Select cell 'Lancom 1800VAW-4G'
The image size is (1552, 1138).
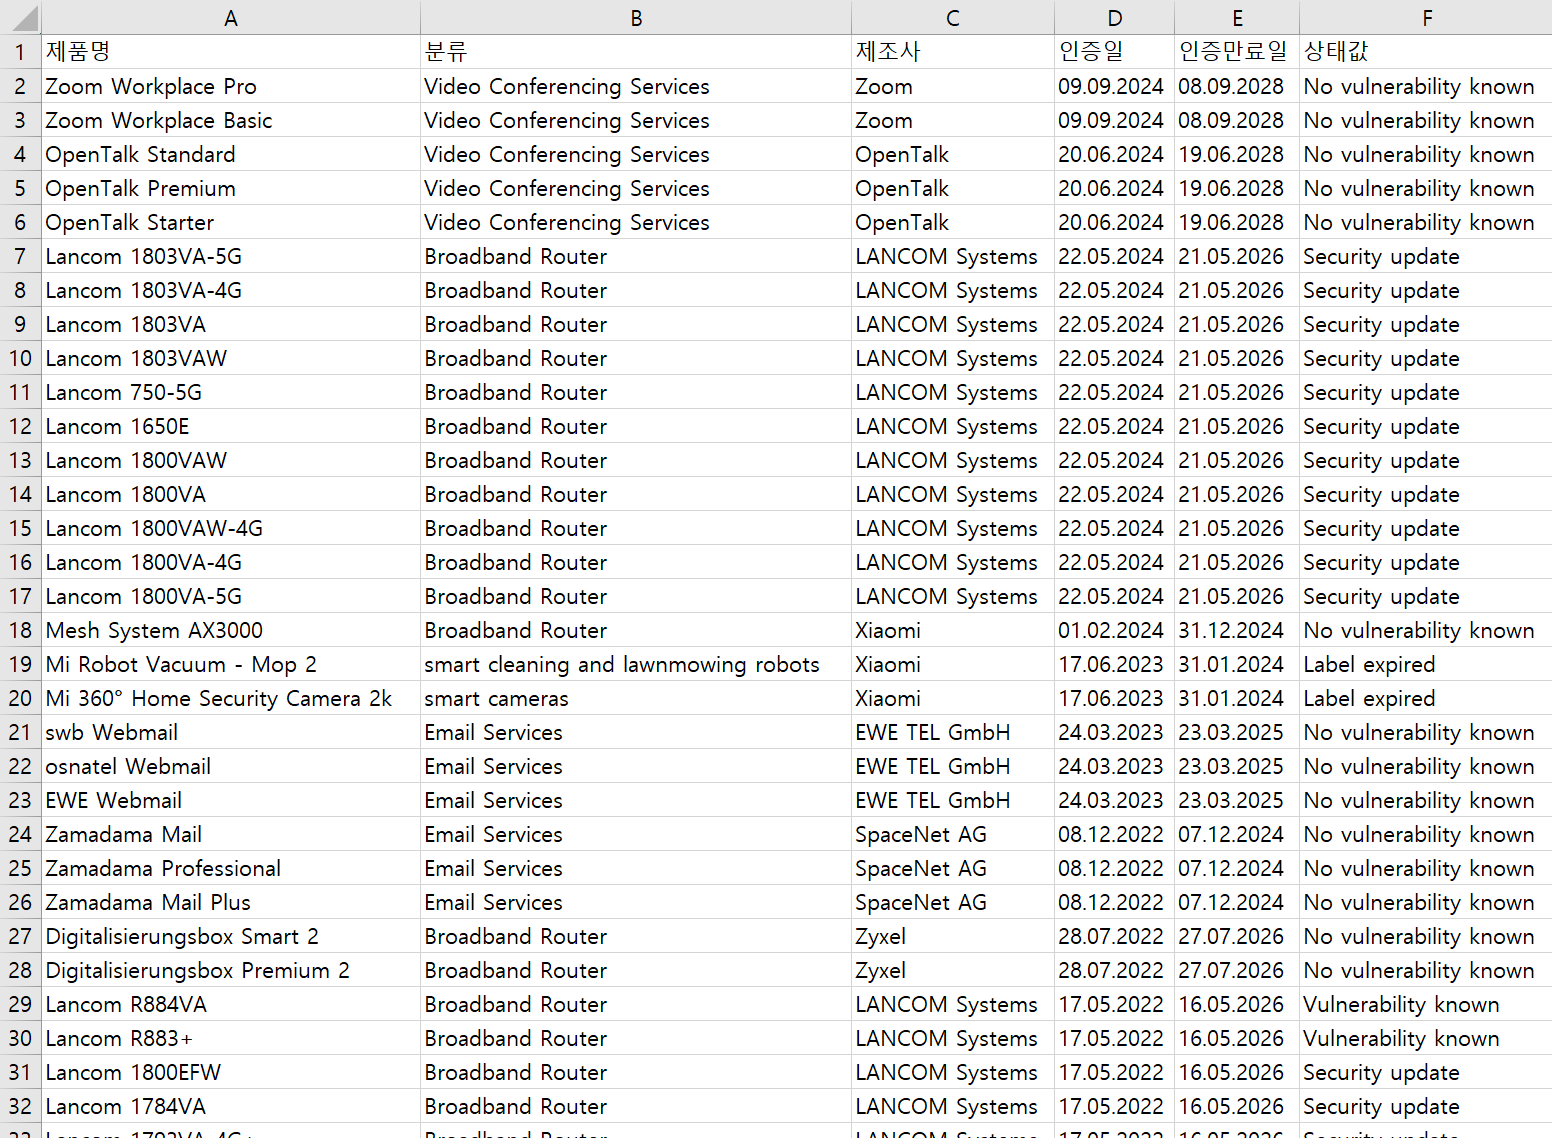coord(231,528)
